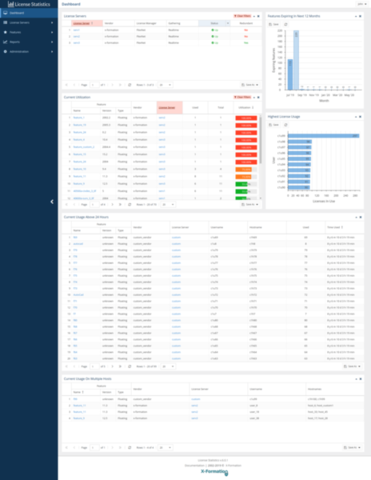Image resolution: width=371 pixels, height=480 pixels.
Task: Open Status column dropdown arrow
Action: pos(228,23)
